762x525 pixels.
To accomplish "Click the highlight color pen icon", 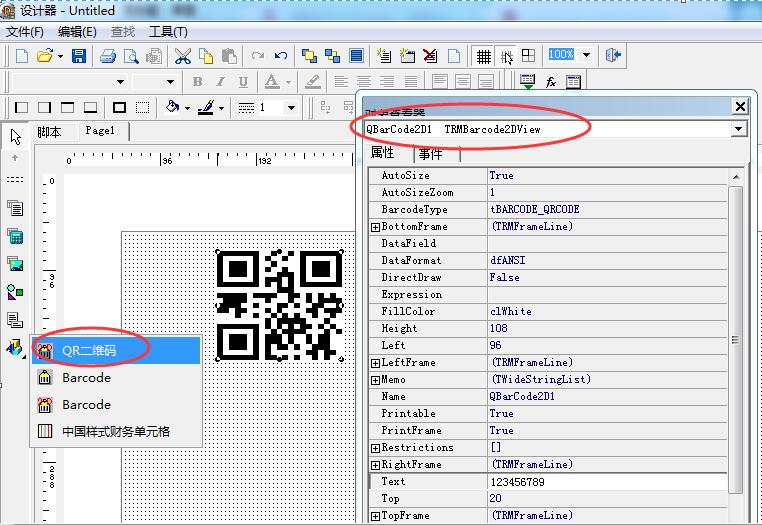I will (312, 82).
